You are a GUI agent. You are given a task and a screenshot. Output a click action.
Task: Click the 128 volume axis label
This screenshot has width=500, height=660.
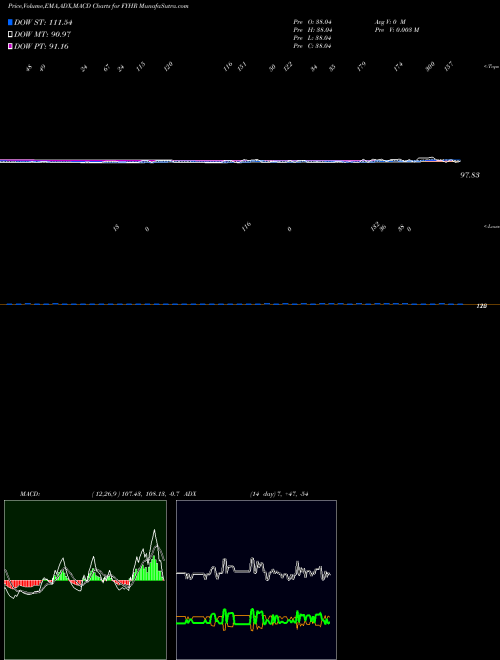click(481, 306)
